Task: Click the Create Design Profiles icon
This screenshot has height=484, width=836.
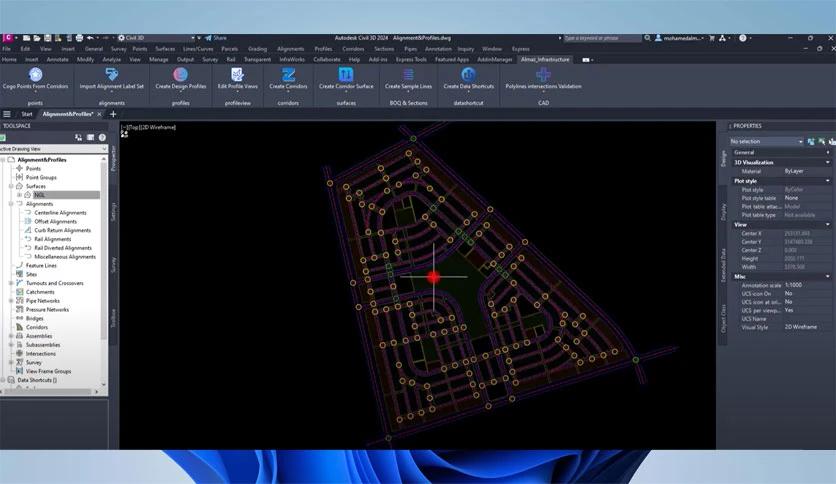Action: tap(181, 74)
